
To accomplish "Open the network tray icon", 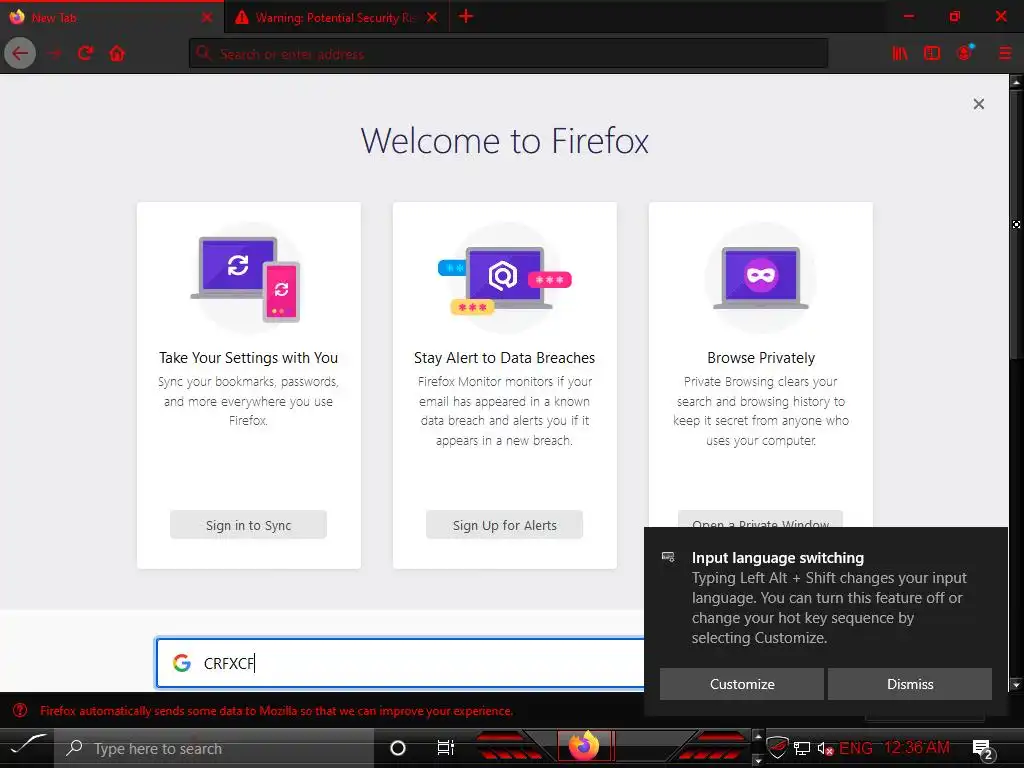I will click(802, 748).
